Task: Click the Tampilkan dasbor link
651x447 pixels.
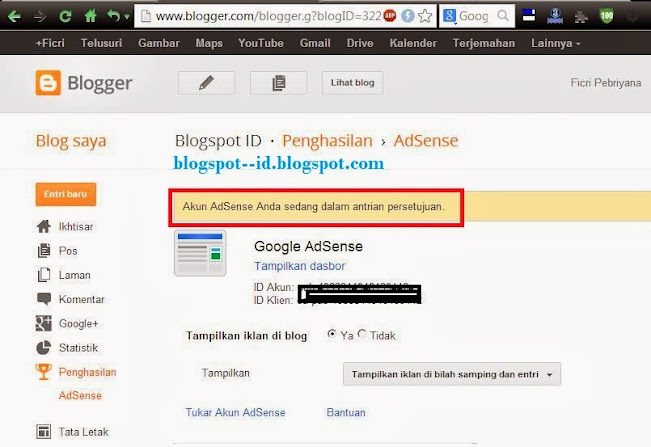Action: coord(299,266)
